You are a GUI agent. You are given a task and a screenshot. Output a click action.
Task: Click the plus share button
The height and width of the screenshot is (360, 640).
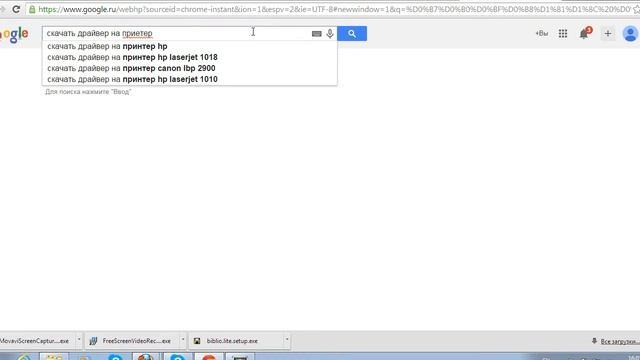tap(608, 33)
